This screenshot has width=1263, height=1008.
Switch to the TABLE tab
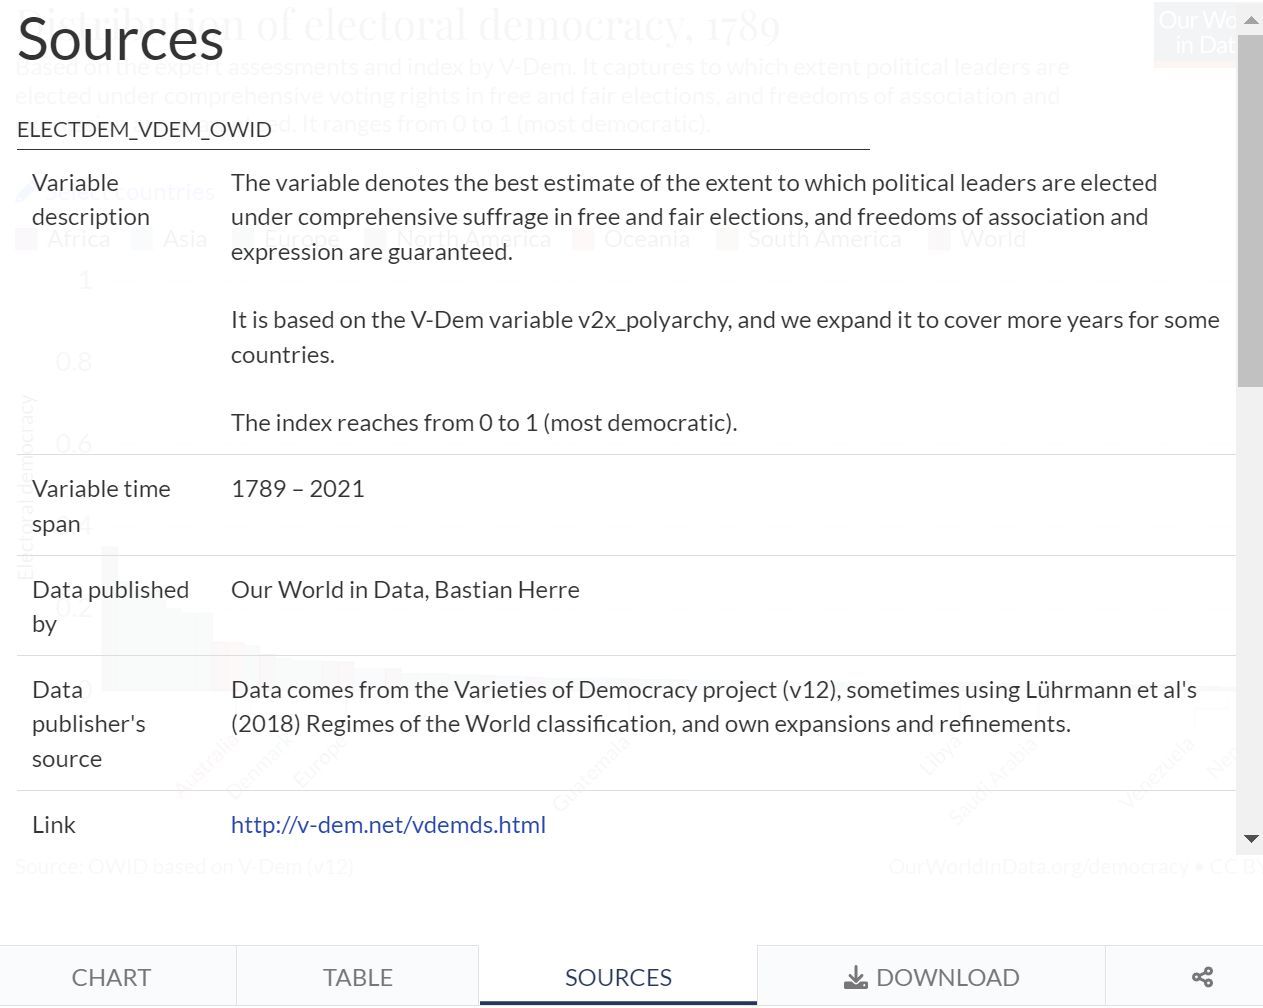coord(358,977)
